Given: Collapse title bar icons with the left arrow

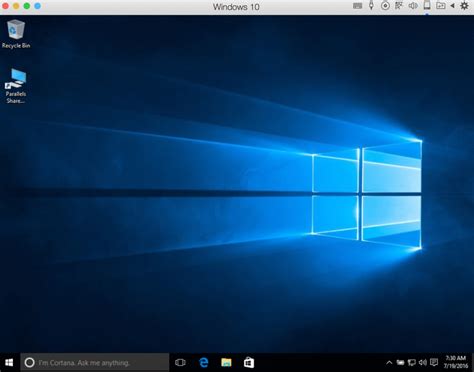Looking at the screenshot, I should 452,6.
